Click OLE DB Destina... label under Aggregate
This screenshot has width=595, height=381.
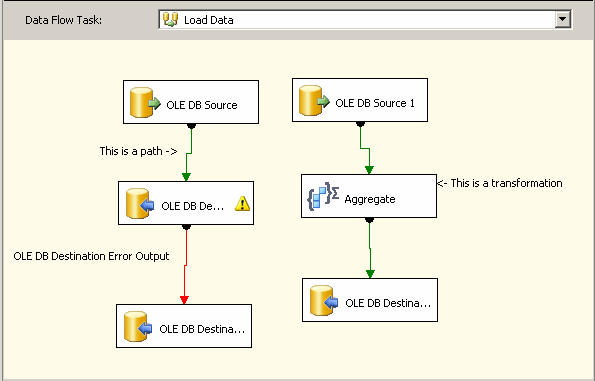[388, 303]
